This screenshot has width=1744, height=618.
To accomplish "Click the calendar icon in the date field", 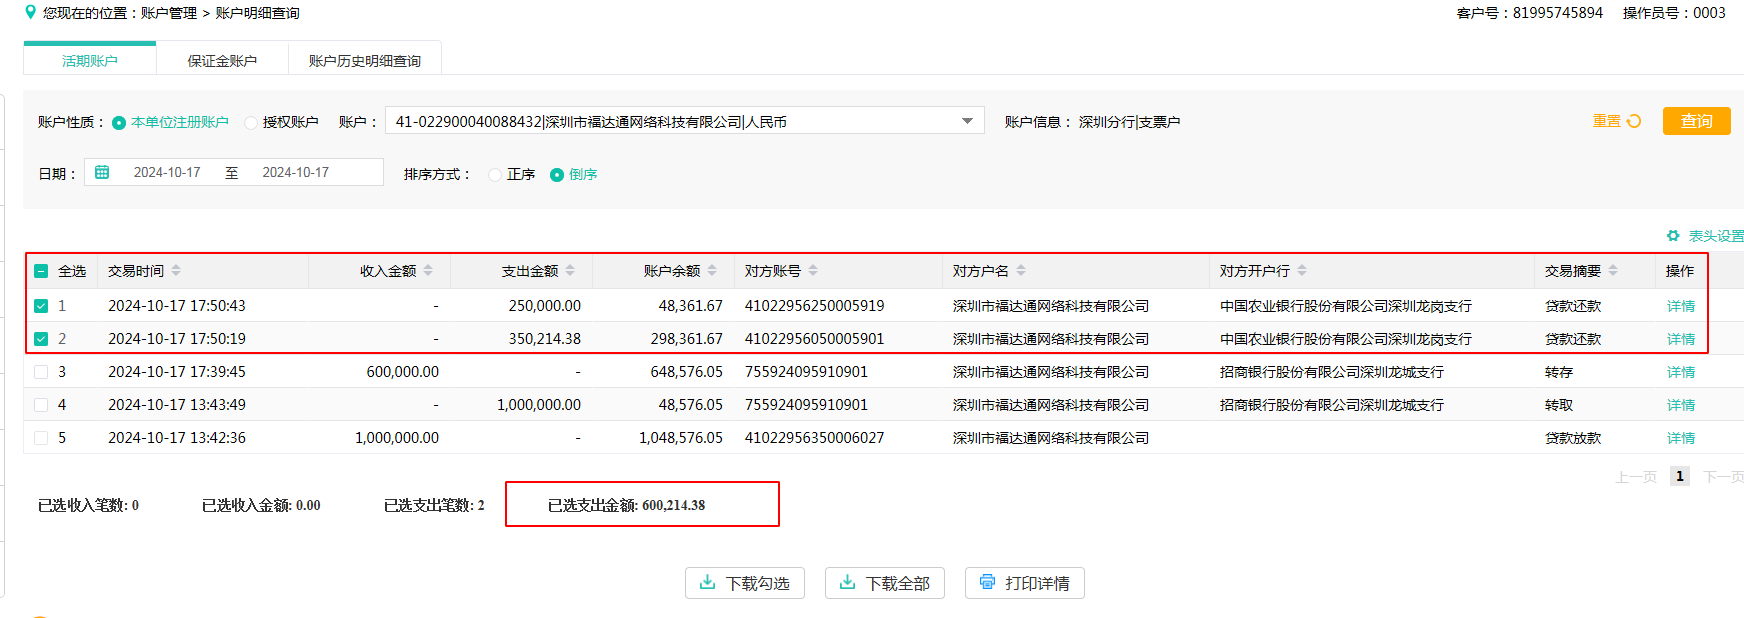I will [x=102, y=172].
